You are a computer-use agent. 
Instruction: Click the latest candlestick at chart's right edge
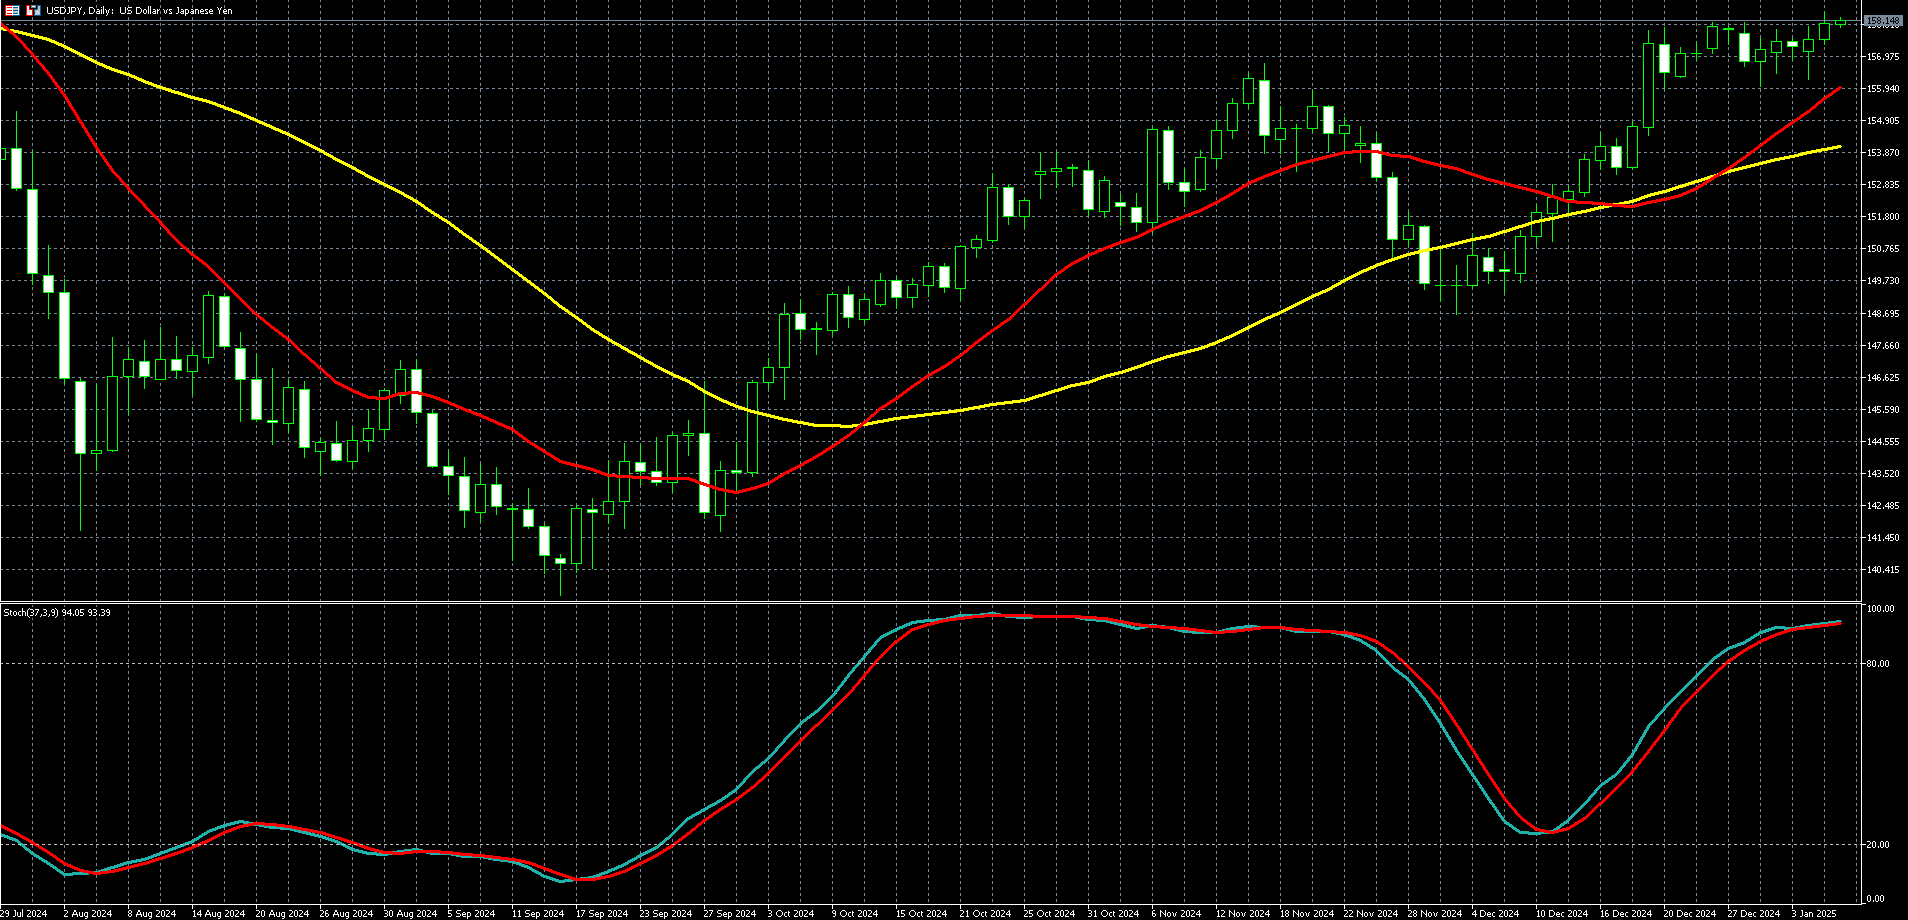(1840, 23)
